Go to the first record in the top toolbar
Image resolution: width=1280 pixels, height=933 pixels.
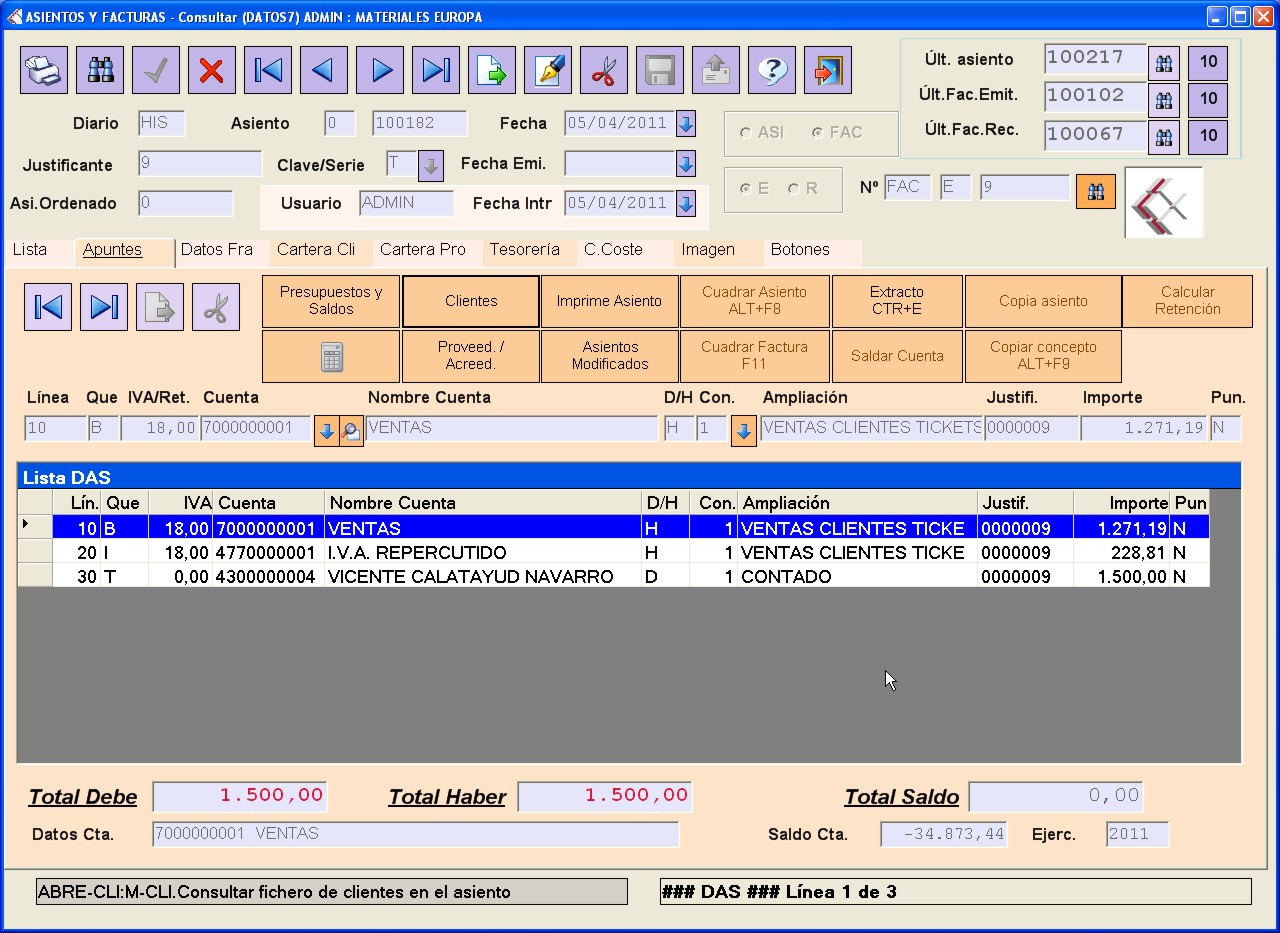coord(268,70)
